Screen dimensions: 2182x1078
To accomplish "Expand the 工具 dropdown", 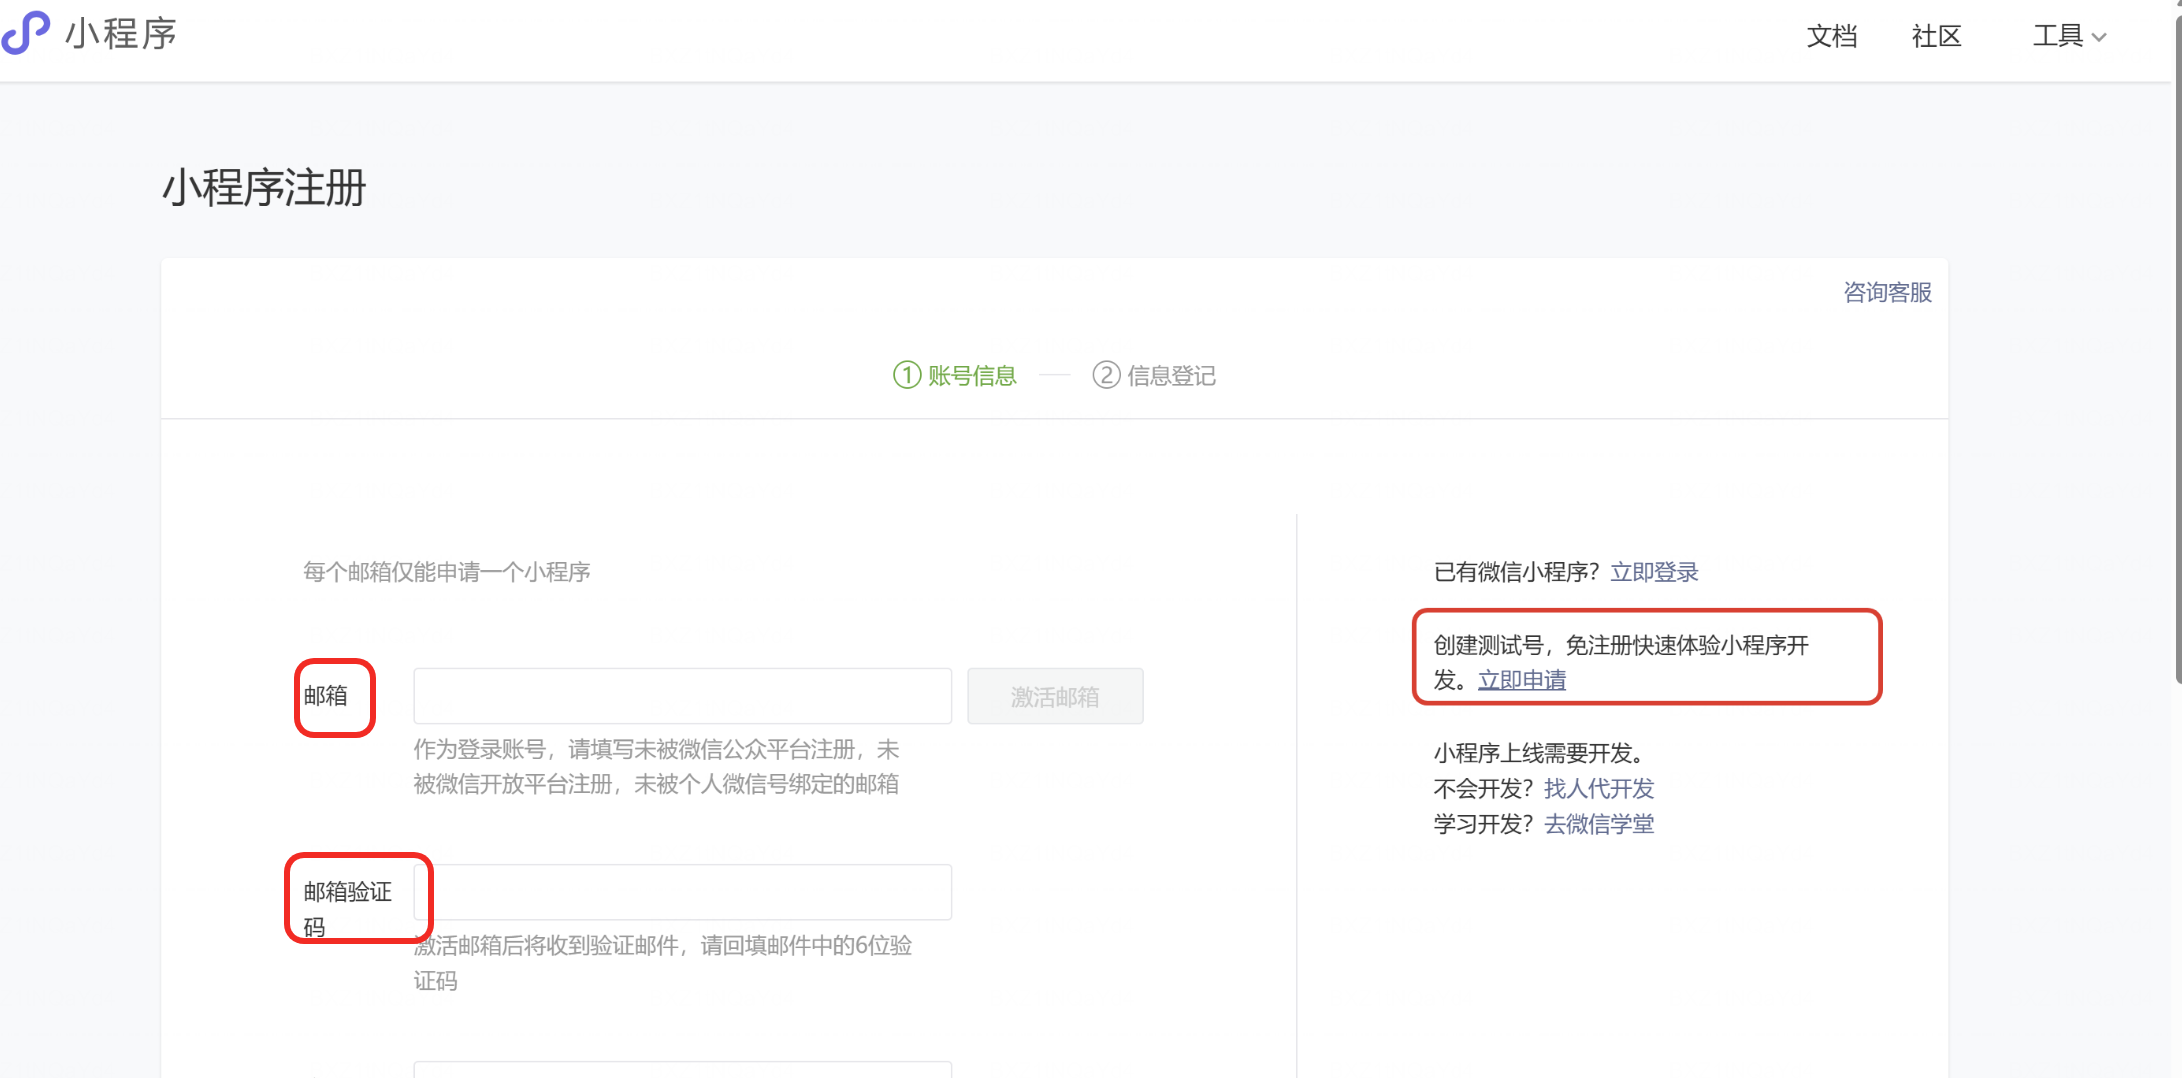I will tap(2069, 36).
